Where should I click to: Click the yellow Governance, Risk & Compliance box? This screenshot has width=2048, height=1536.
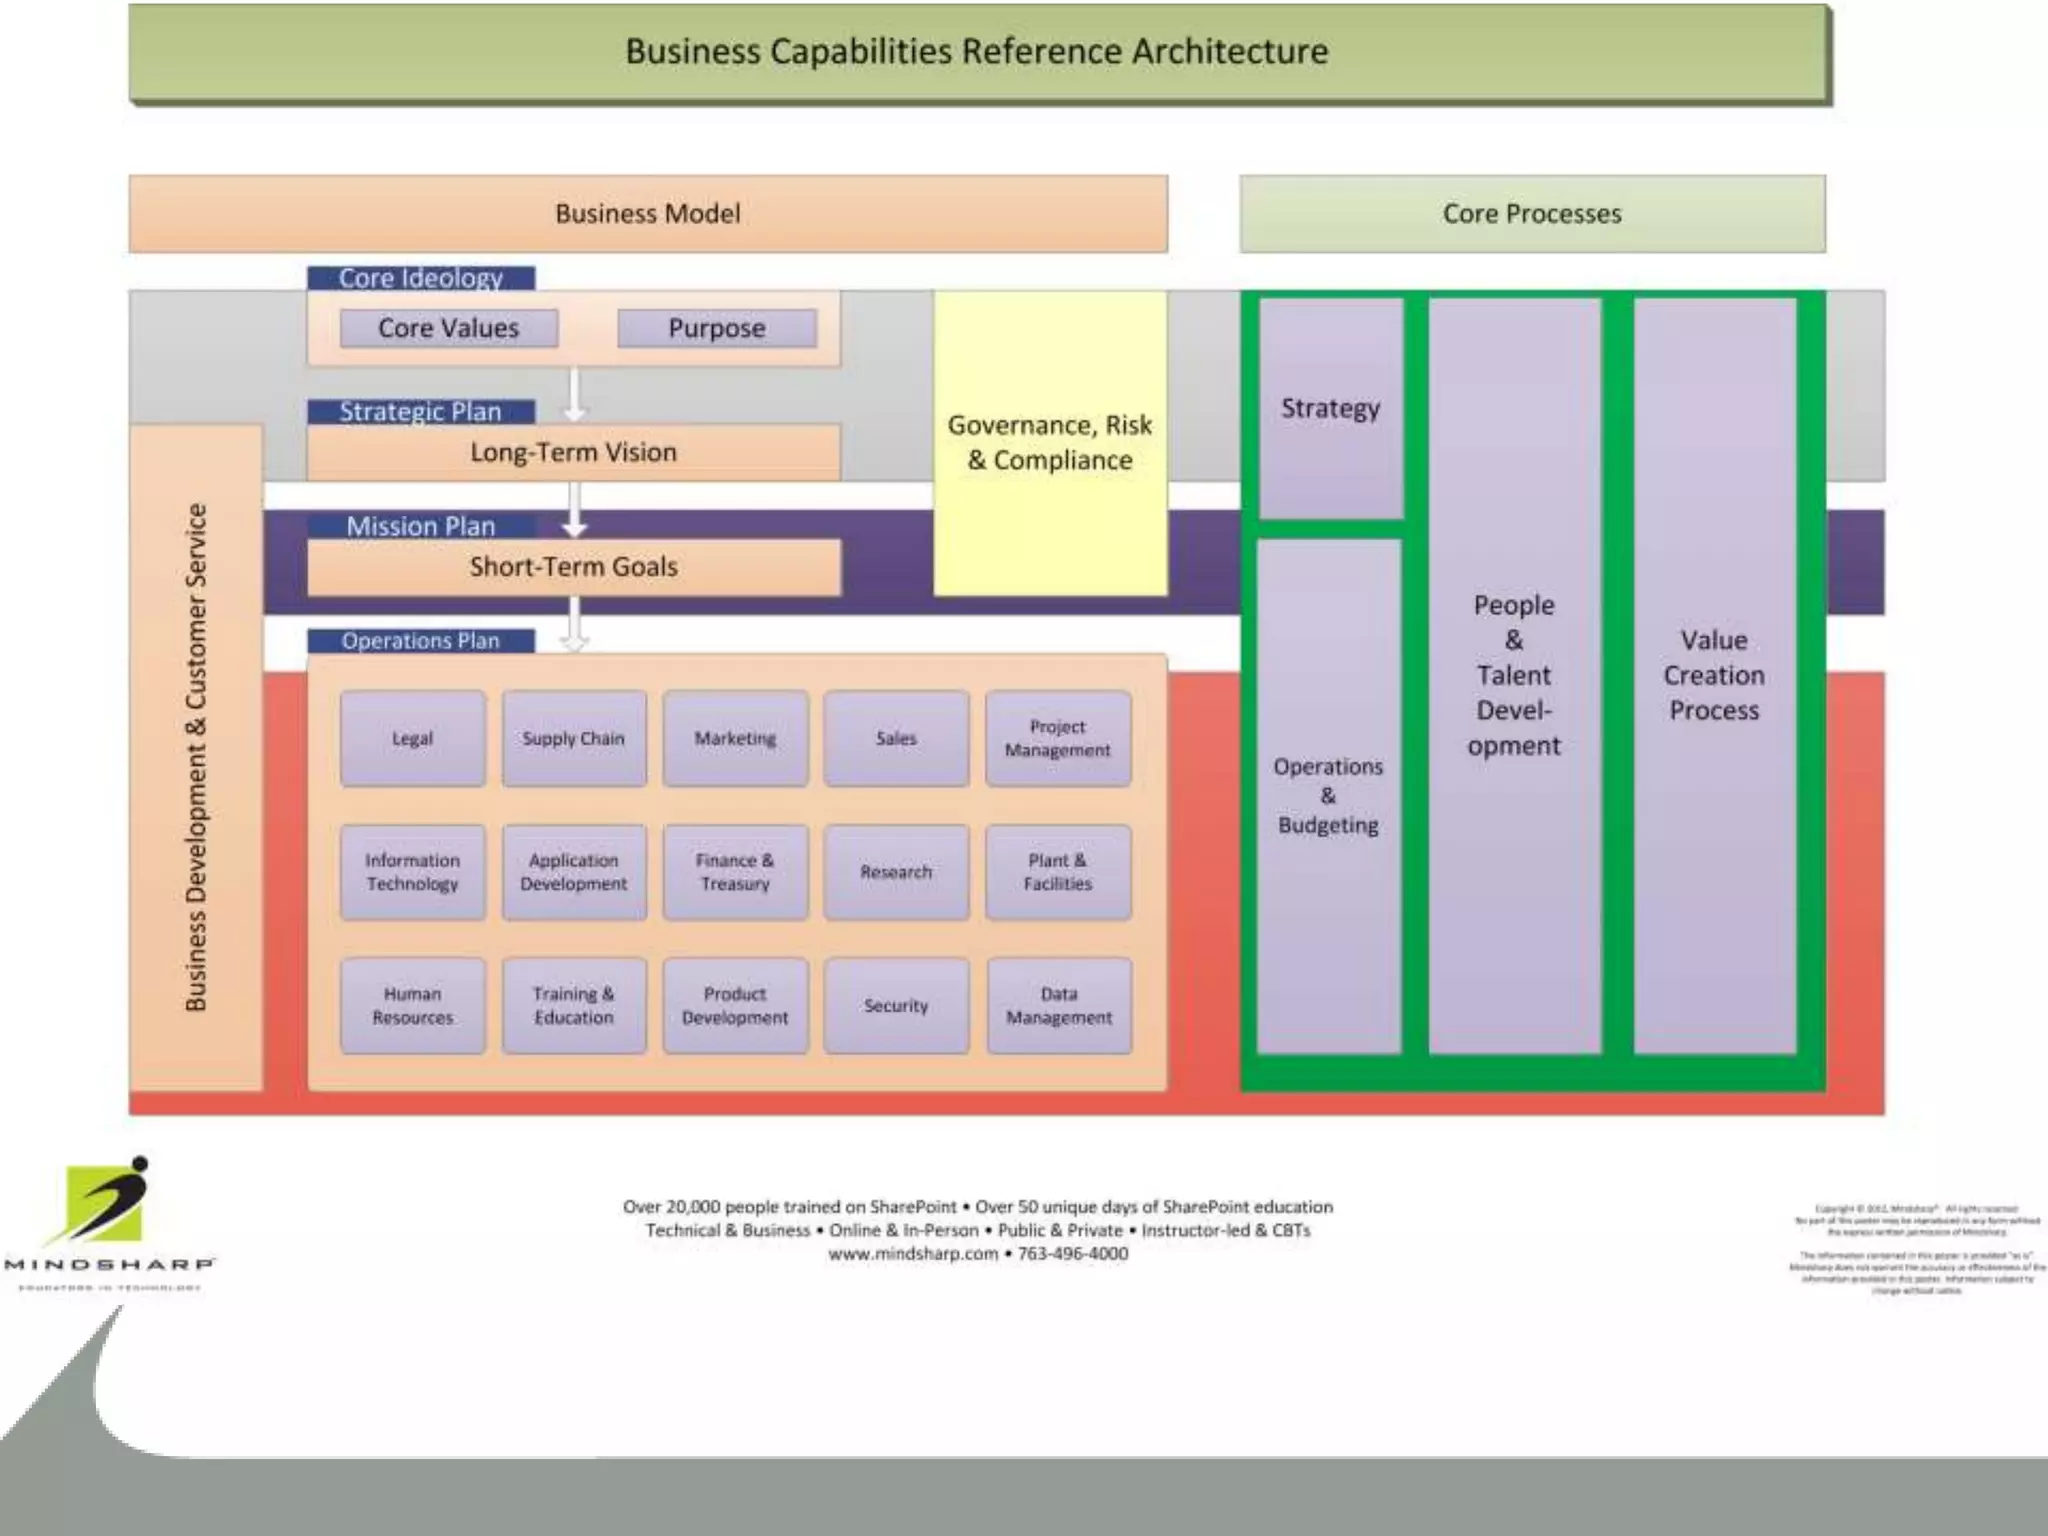1050,443
